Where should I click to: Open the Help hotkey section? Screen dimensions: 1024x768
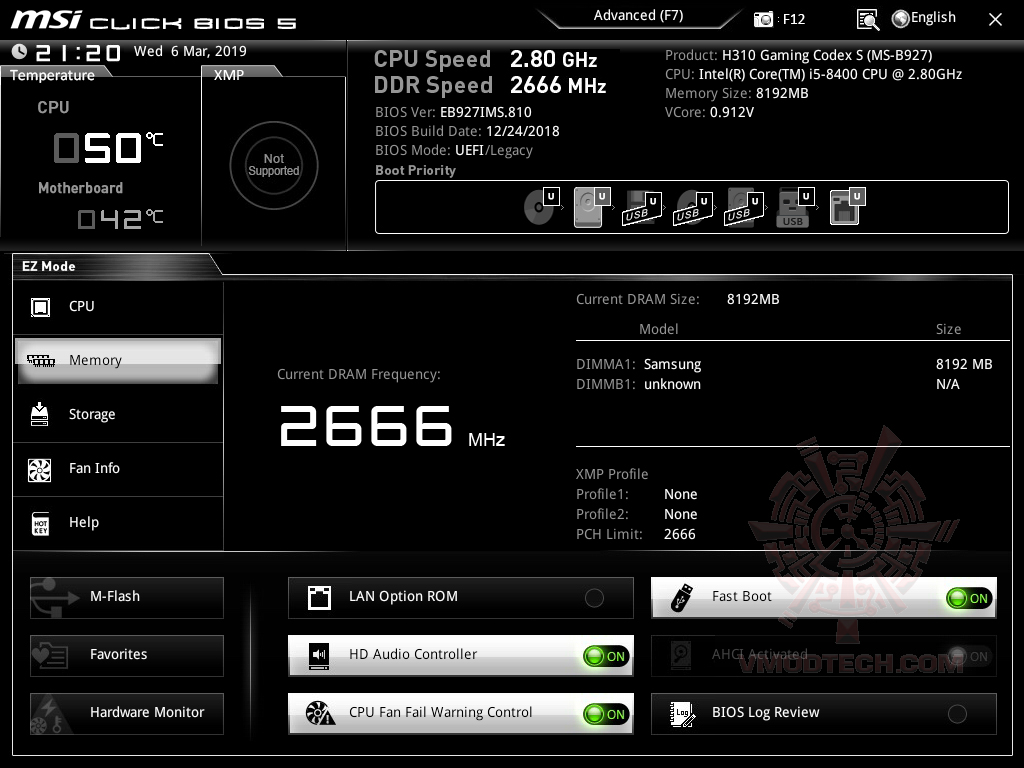pos(118,523)
